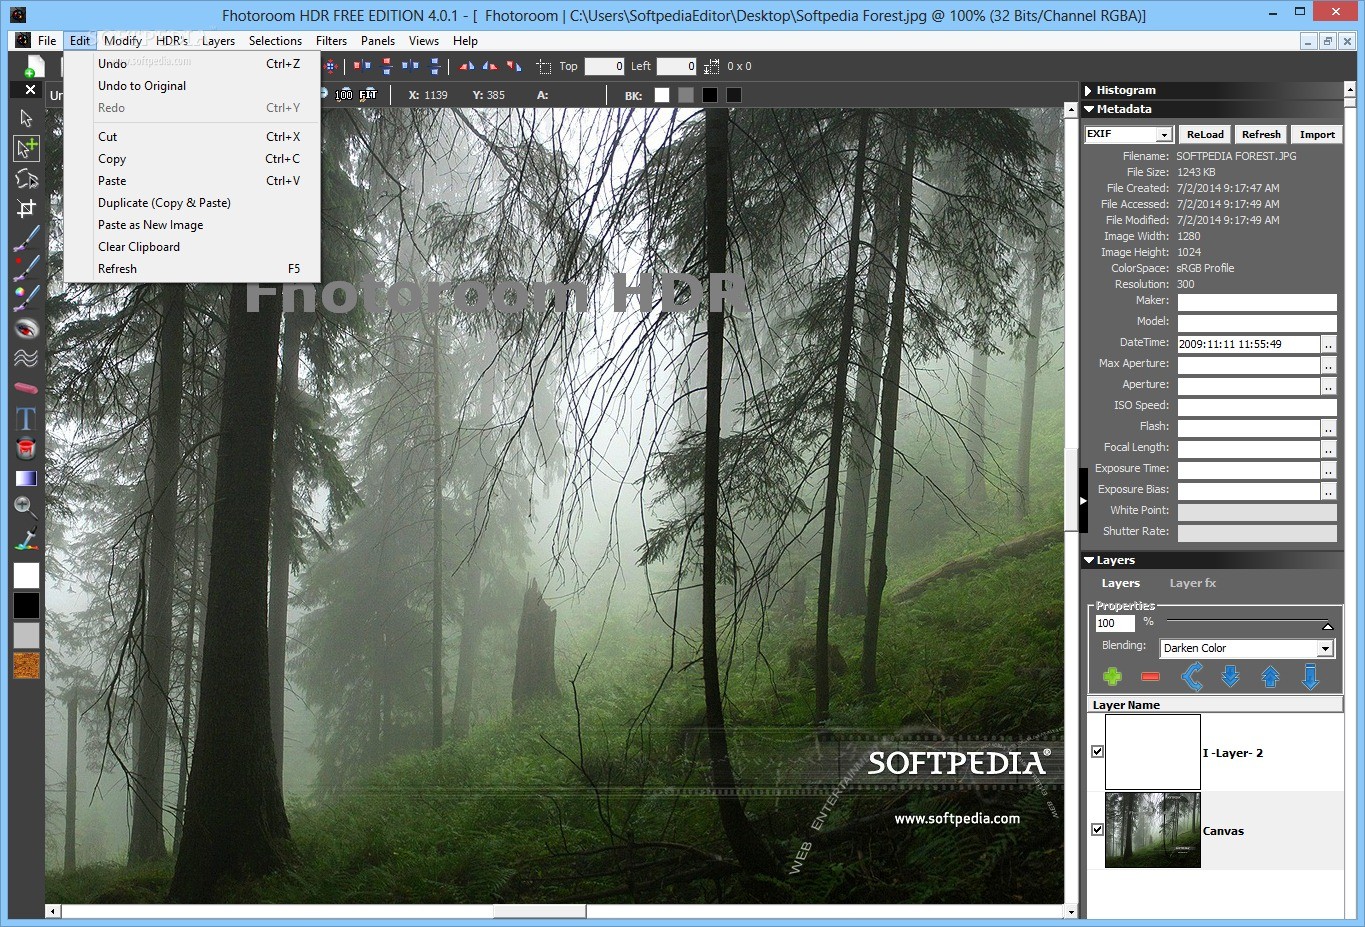Click the Top position input field
This screenshot has height=927, width=1365.
pyautogui.click(x=604, y=66)
